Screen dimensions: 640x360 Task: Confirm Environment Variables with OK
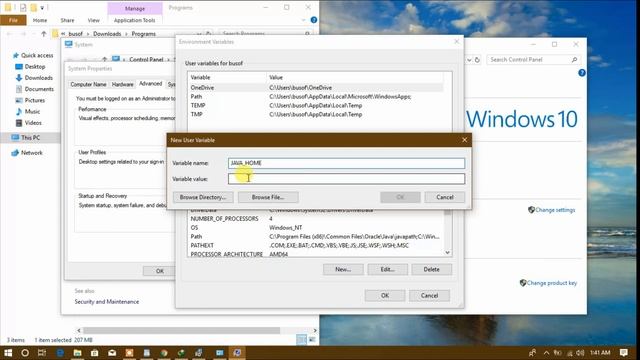[385, 296]
